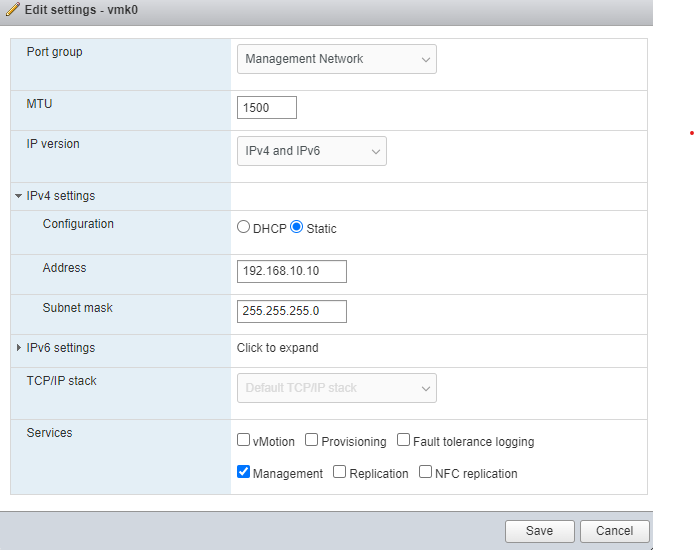The width and height of the screenshot is (695, 550).
Task: Click the Subnet mask field
Action: pos(292,311)
